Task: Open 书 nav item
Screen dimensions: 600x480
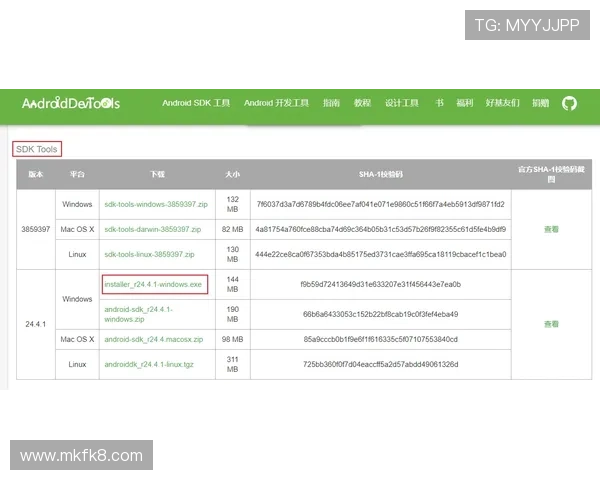Action: click(x=440, y=103)
